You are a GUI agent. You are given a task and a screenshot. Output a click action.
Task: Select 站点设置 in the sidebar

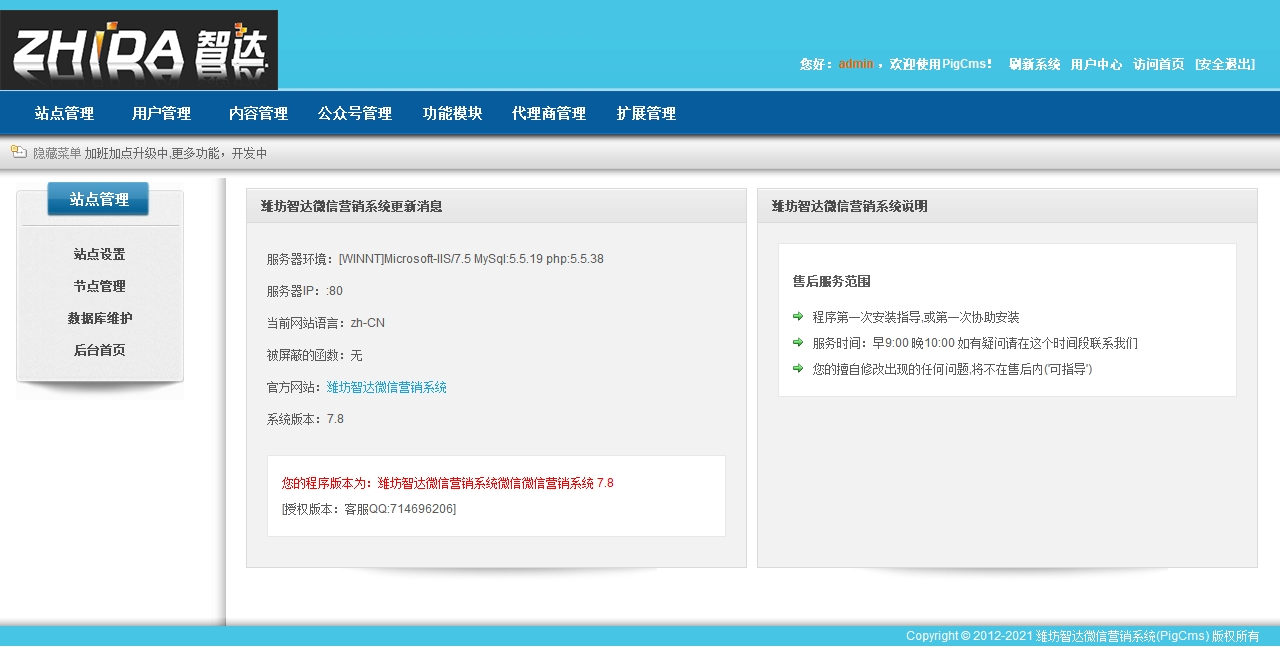(x=99, y=254)
